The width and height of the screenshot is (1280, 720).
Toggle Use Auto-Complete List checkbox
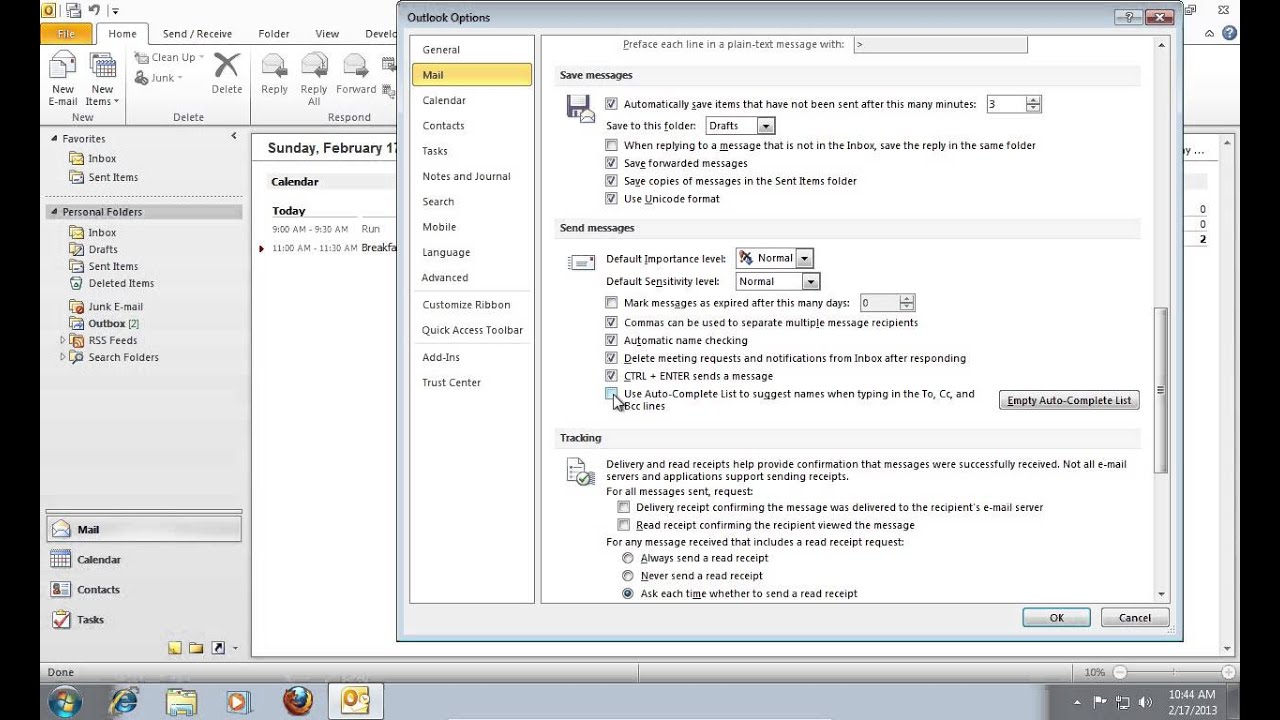tap(611, 394)
